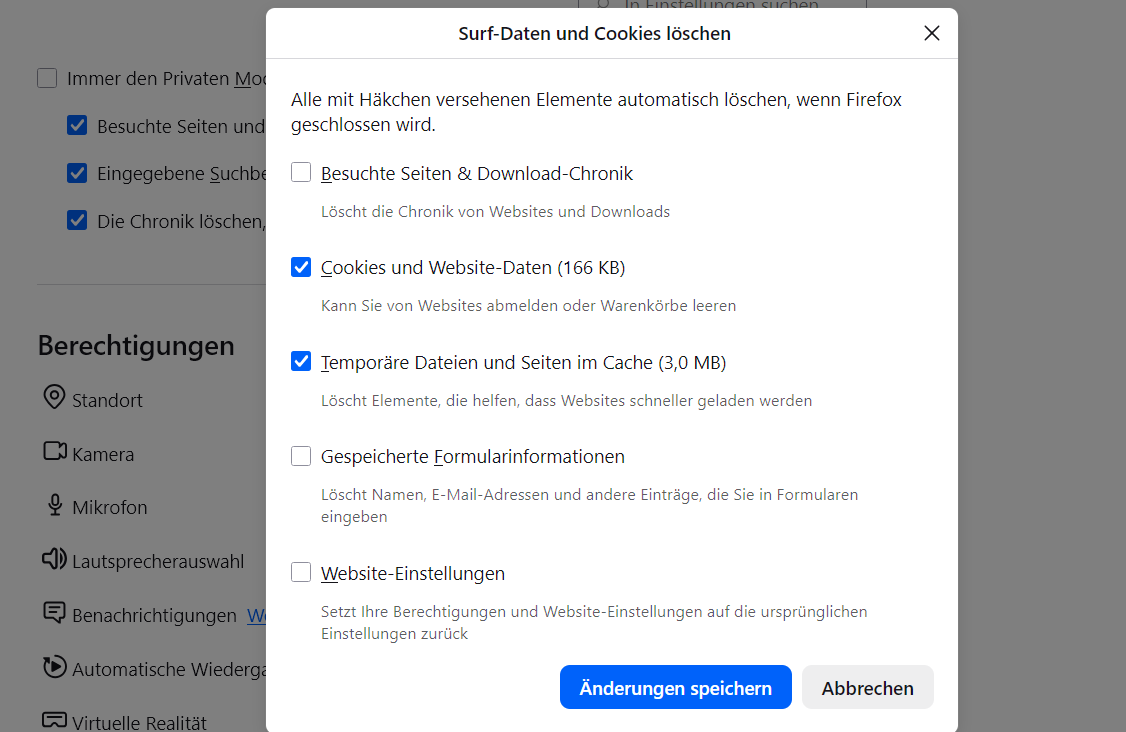Close the Surf-Daten dialog with X
Screen dimensions: 1126x732
[932, 33]
